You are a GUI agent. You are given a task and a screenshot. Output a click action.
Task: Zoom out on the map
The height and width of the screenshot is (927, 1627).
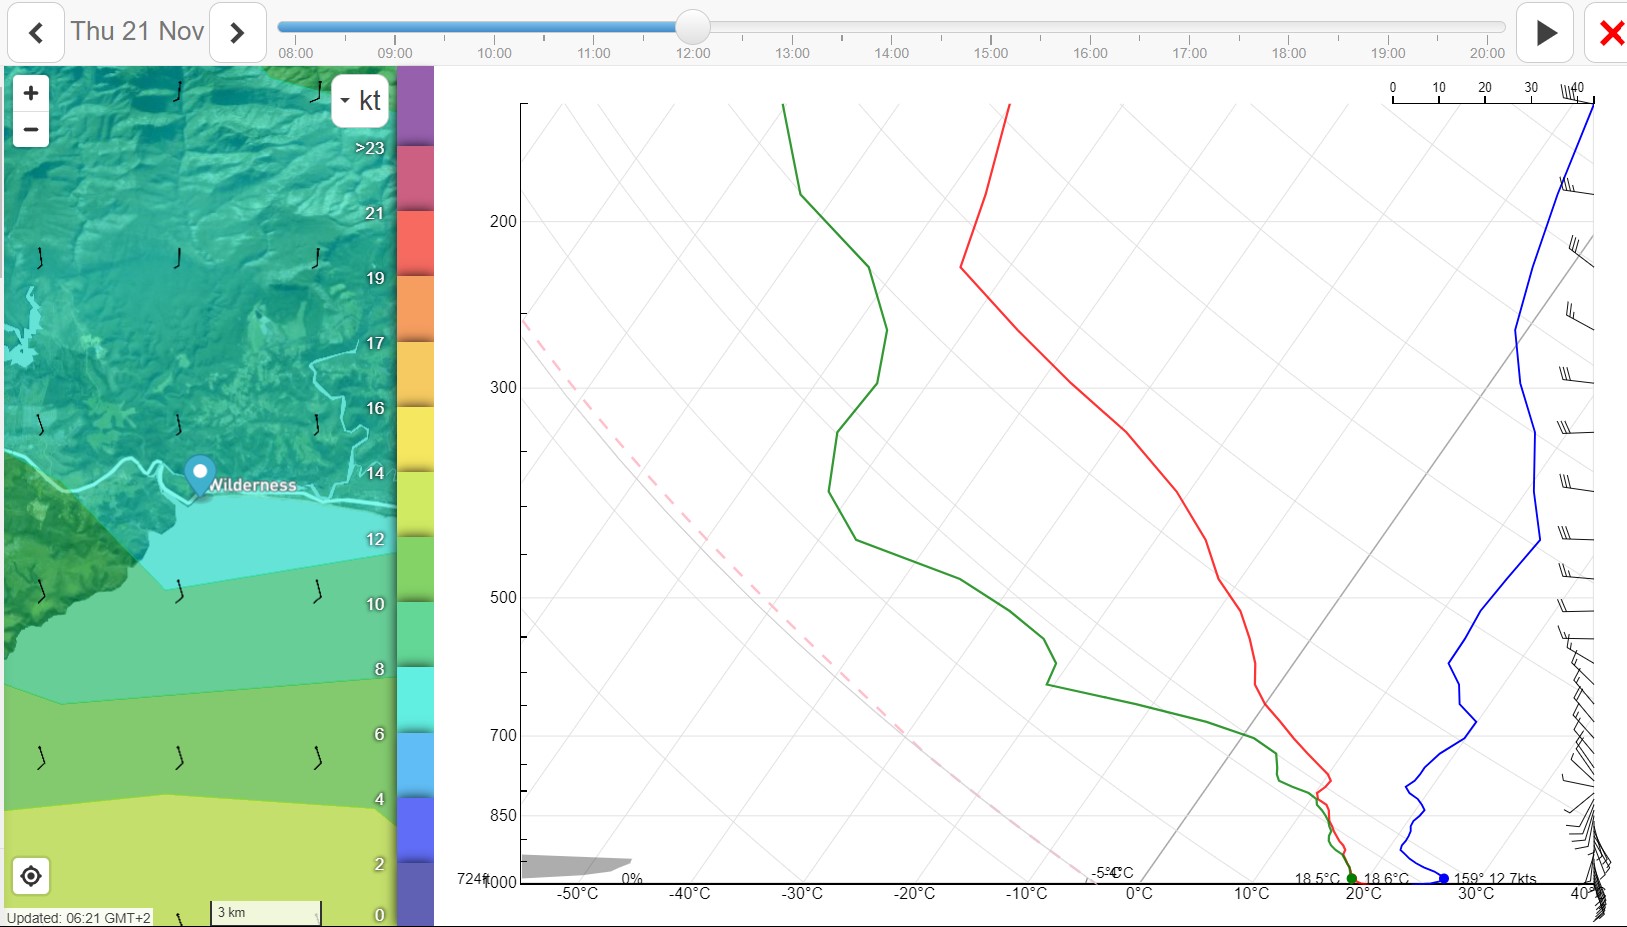pos(31,130)
